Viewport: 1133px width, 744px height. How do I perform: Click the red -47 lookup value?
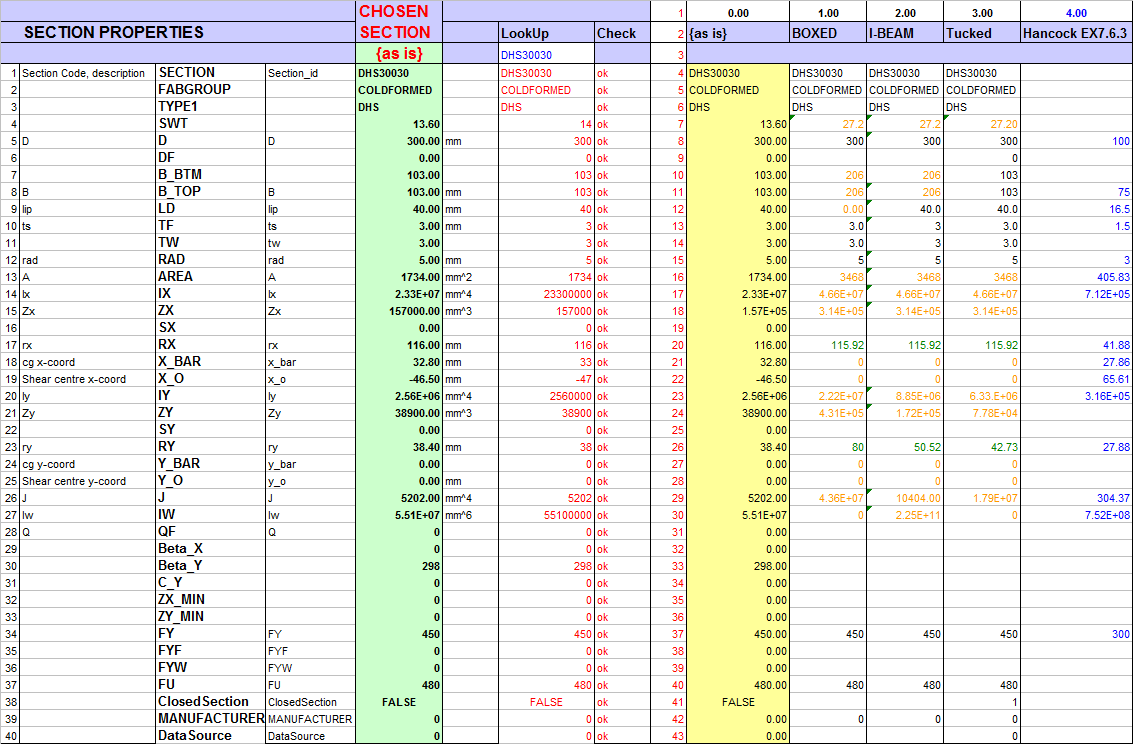click(x=546, y=379)
